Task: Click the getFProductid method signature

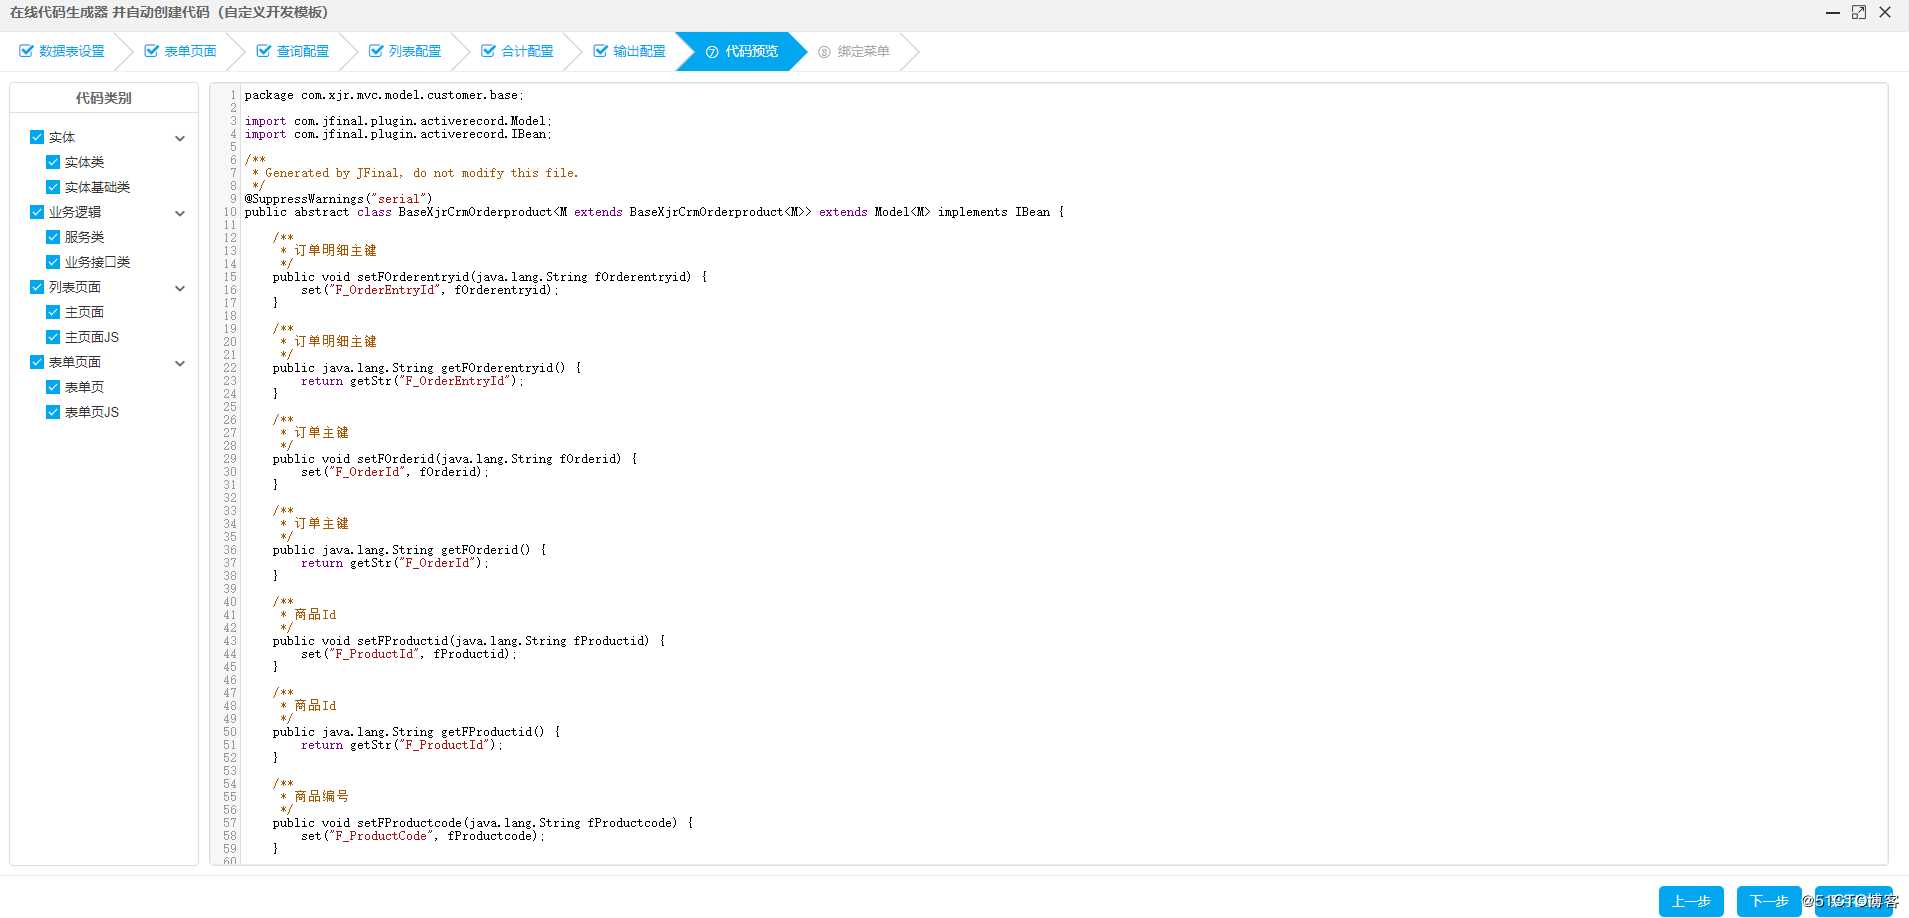Action: 416,732
